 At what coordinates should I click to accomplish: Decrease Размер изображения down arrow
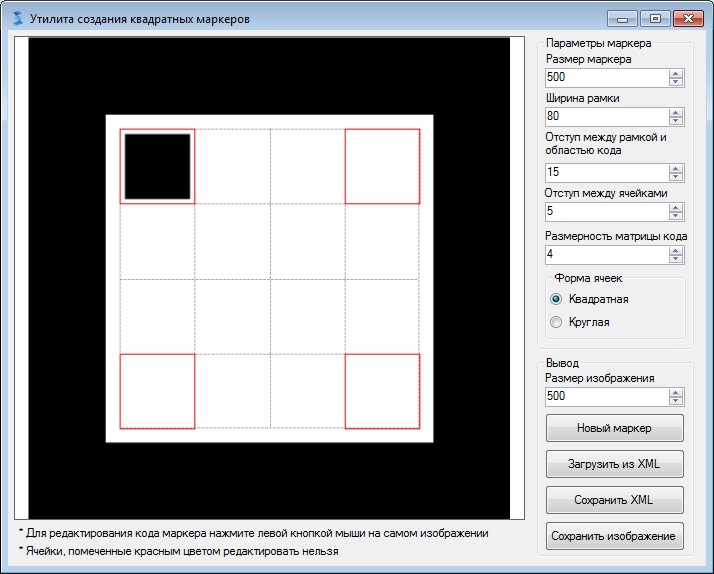point(676,401)
